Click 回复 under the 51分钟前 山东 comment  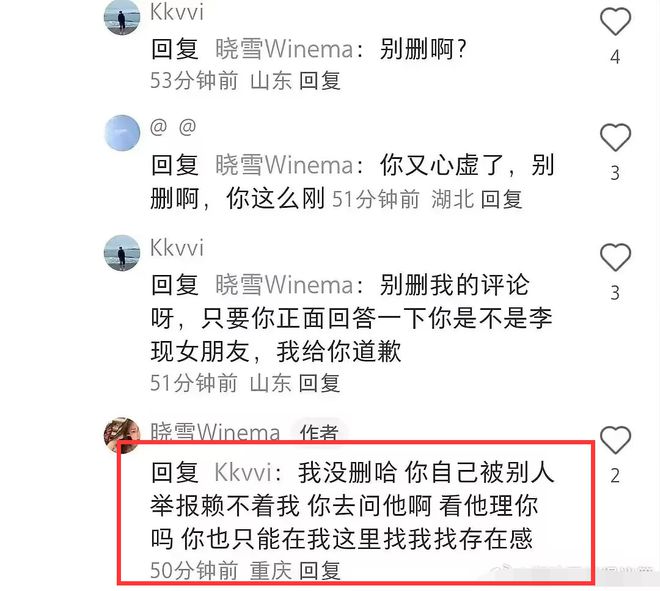click(319, 383)
